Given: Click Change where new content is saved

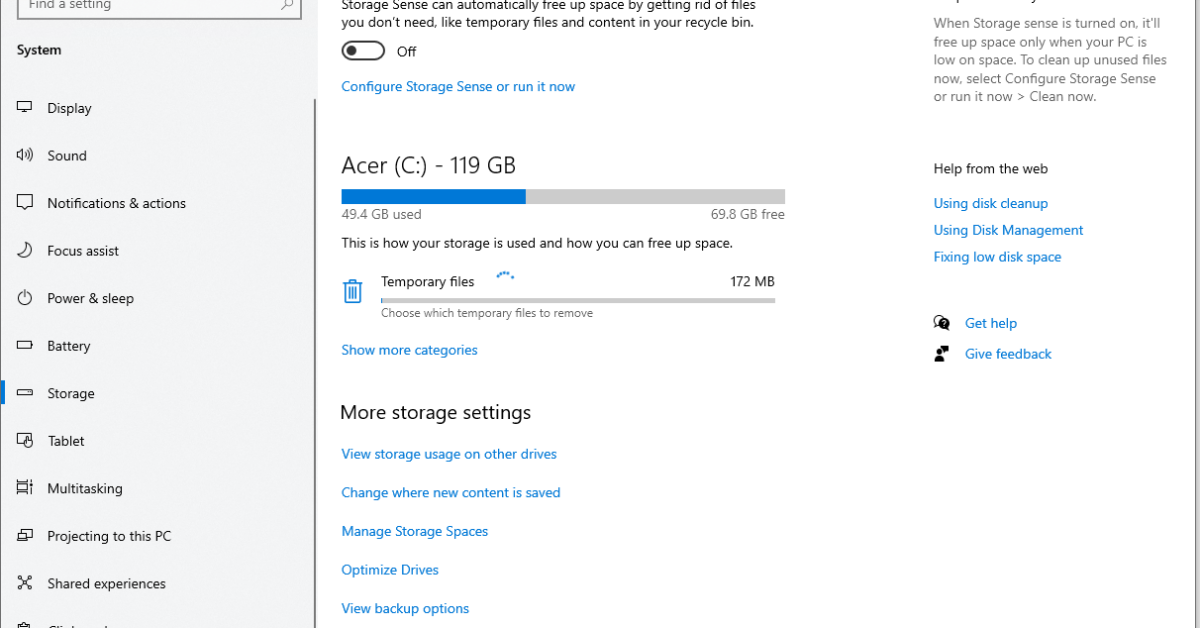Looking at the screenshot, I should 451,493.
